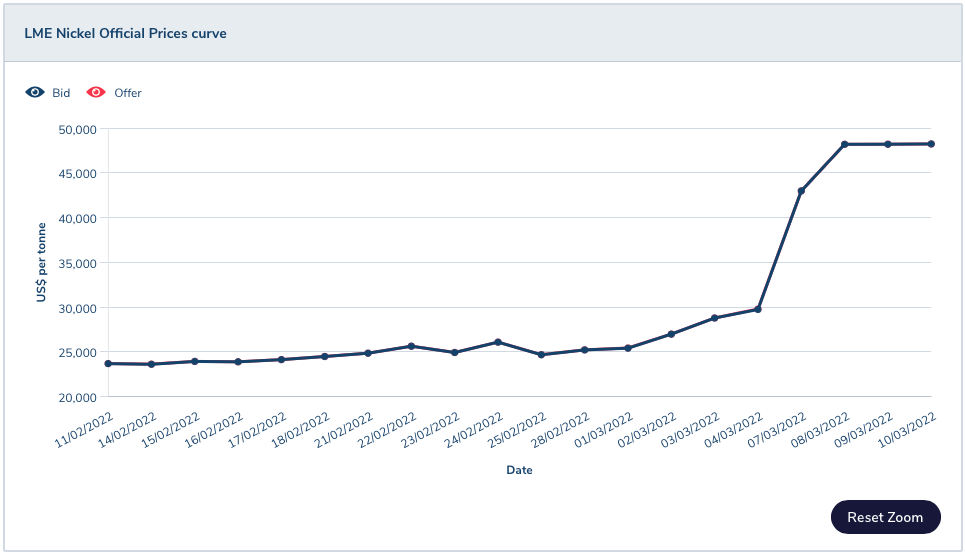Select the 02/03/2022 data point
The height and width of the screenshot is (555, 965).
pyautogui.click(x=671, y=334)
